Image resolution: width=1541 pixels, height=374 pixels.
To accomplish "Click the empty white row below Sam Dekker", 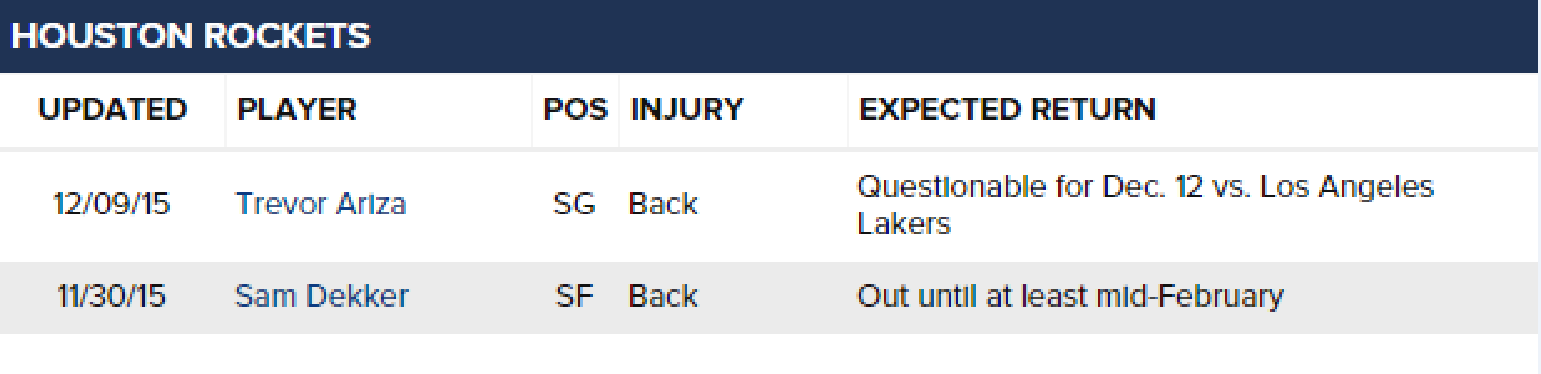I will tap(768, 354).
